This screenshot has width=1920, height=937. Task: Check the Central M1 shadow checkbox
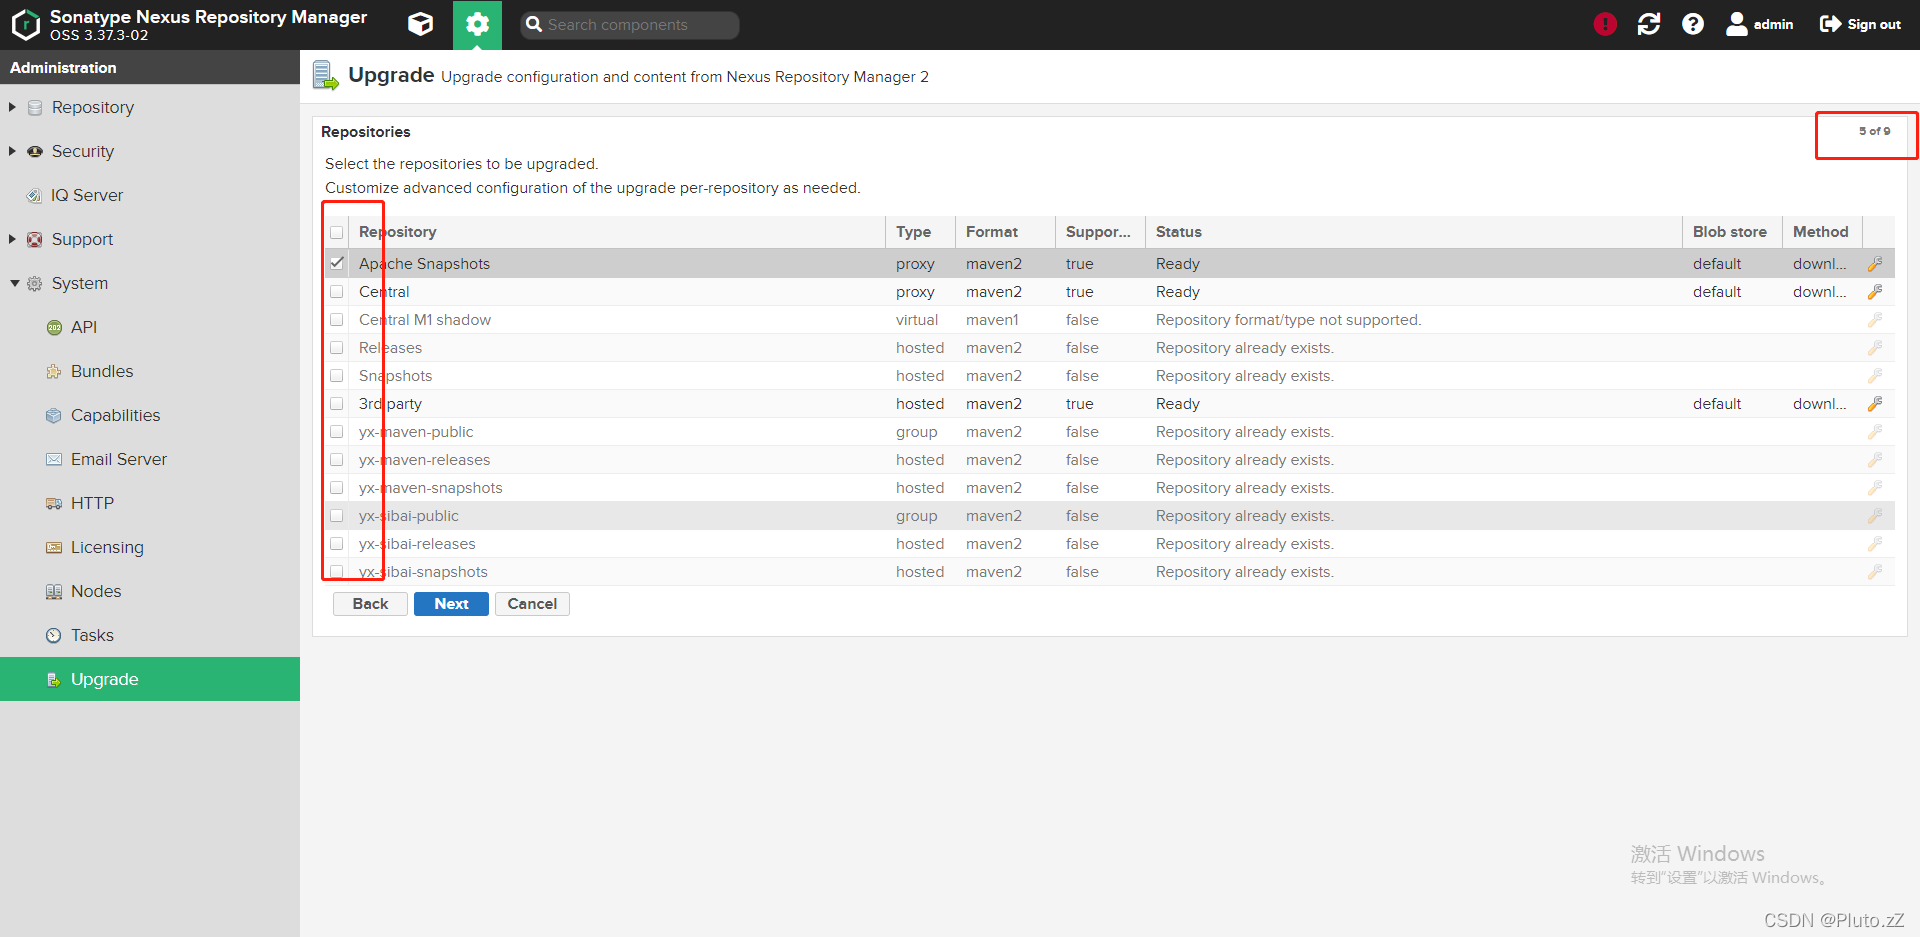[337, 320]
